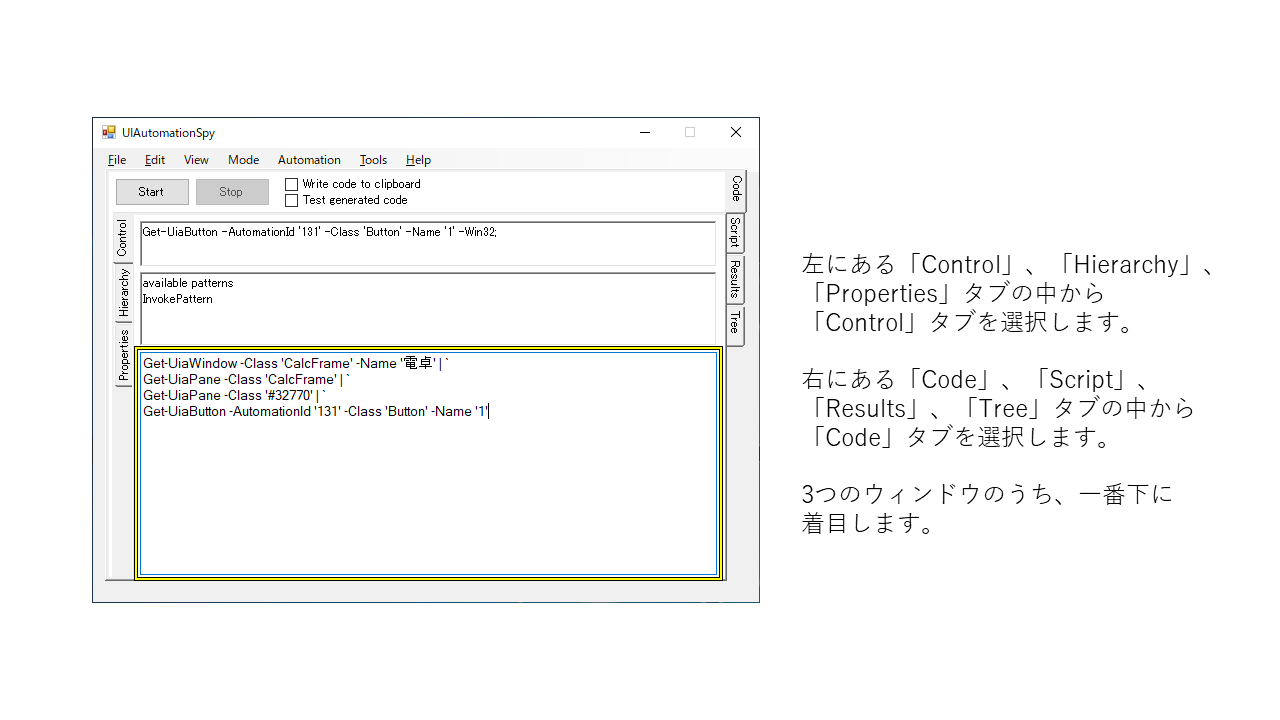The height and width of the screenshot is (720, 1280).
Task: Click the Get-UiaPane -Class 'CalcFrame' line
Action: click(x=247, y=379)
